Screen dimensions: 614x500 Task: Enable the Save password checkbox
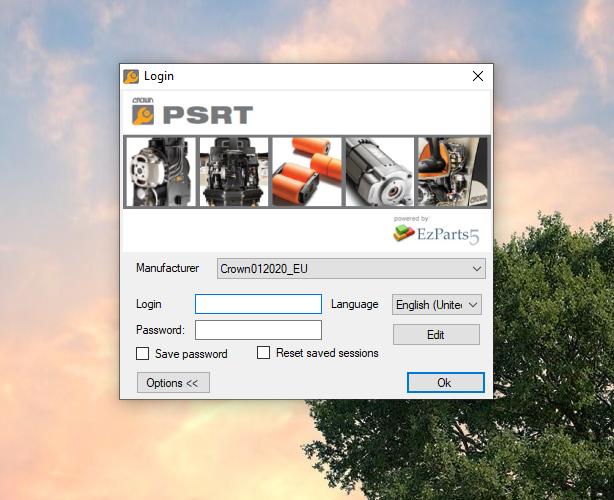pos(142,354)
